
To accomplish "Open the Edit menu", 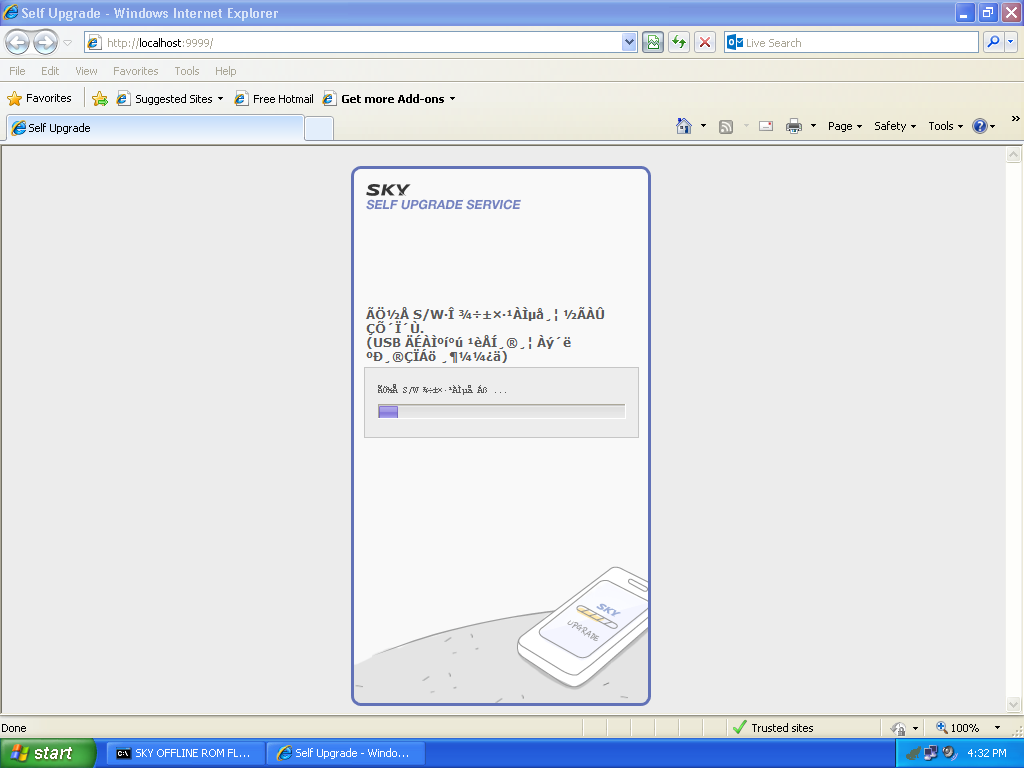I will (x=50, y=71).
